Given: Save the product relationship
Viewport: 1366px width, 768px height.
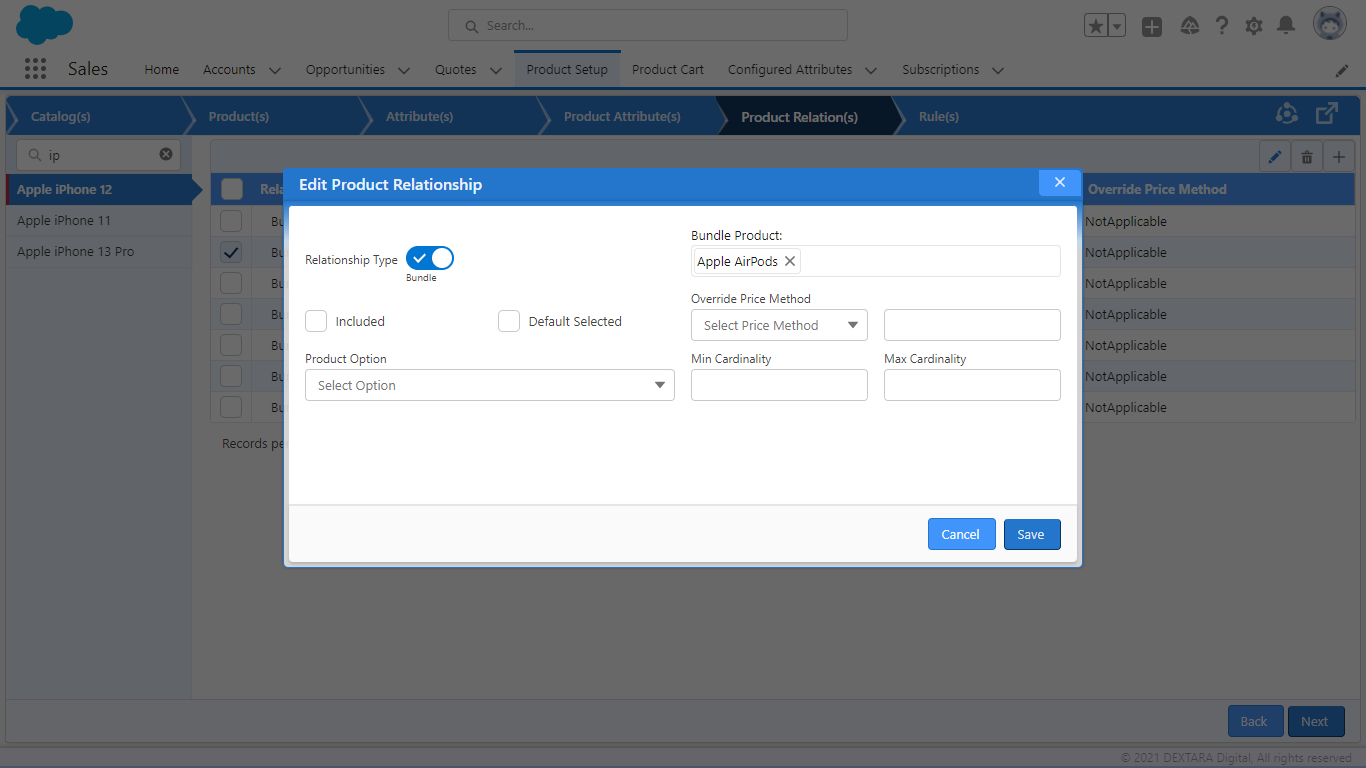Looking at the screenshot, I should [x=1031, y=534].
